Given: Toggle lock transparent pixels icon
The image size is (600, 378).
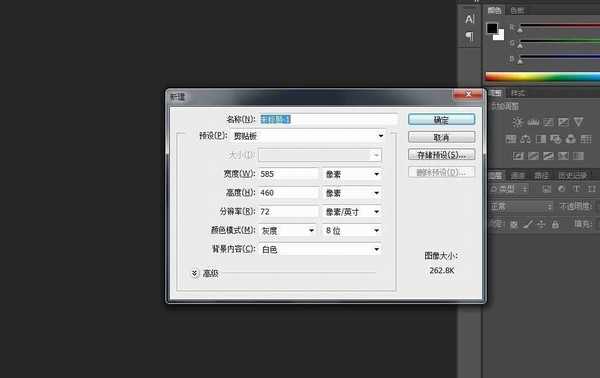Looking at the screenshot, I should point(514,225).
